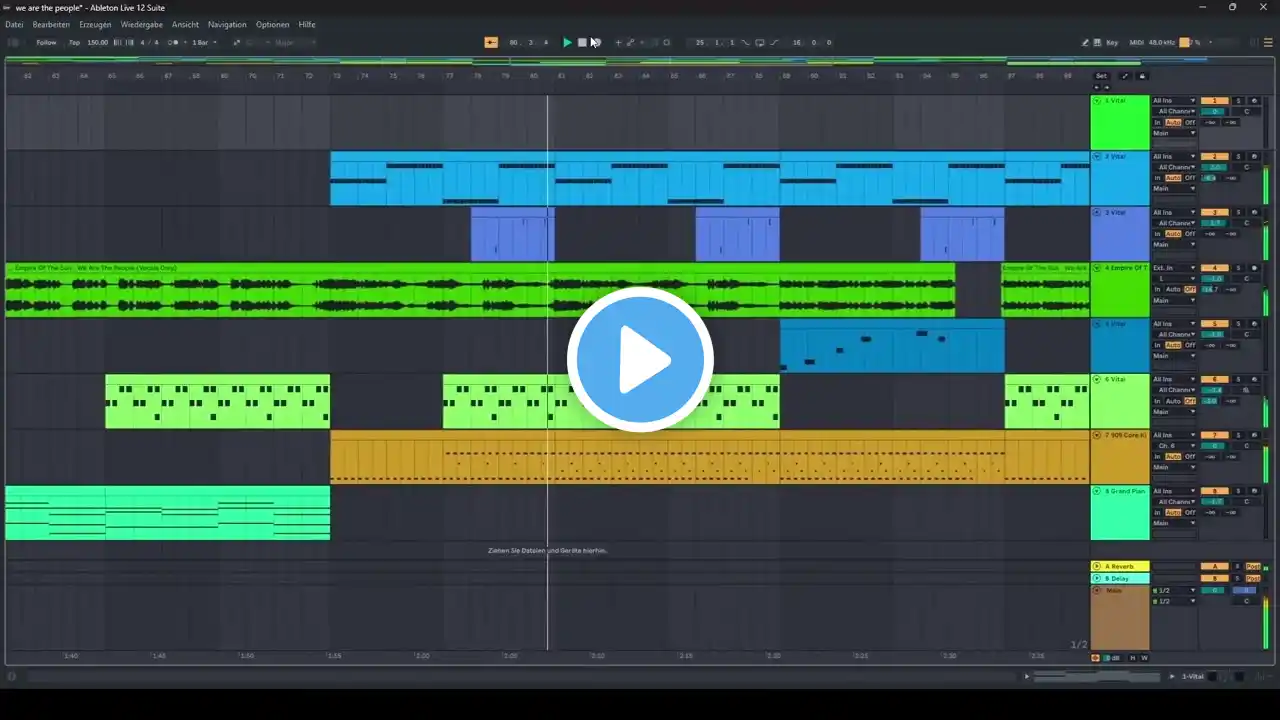Adjust track 4 Empire Of T volume slider
The image size is (1280, 720).
1214,278
